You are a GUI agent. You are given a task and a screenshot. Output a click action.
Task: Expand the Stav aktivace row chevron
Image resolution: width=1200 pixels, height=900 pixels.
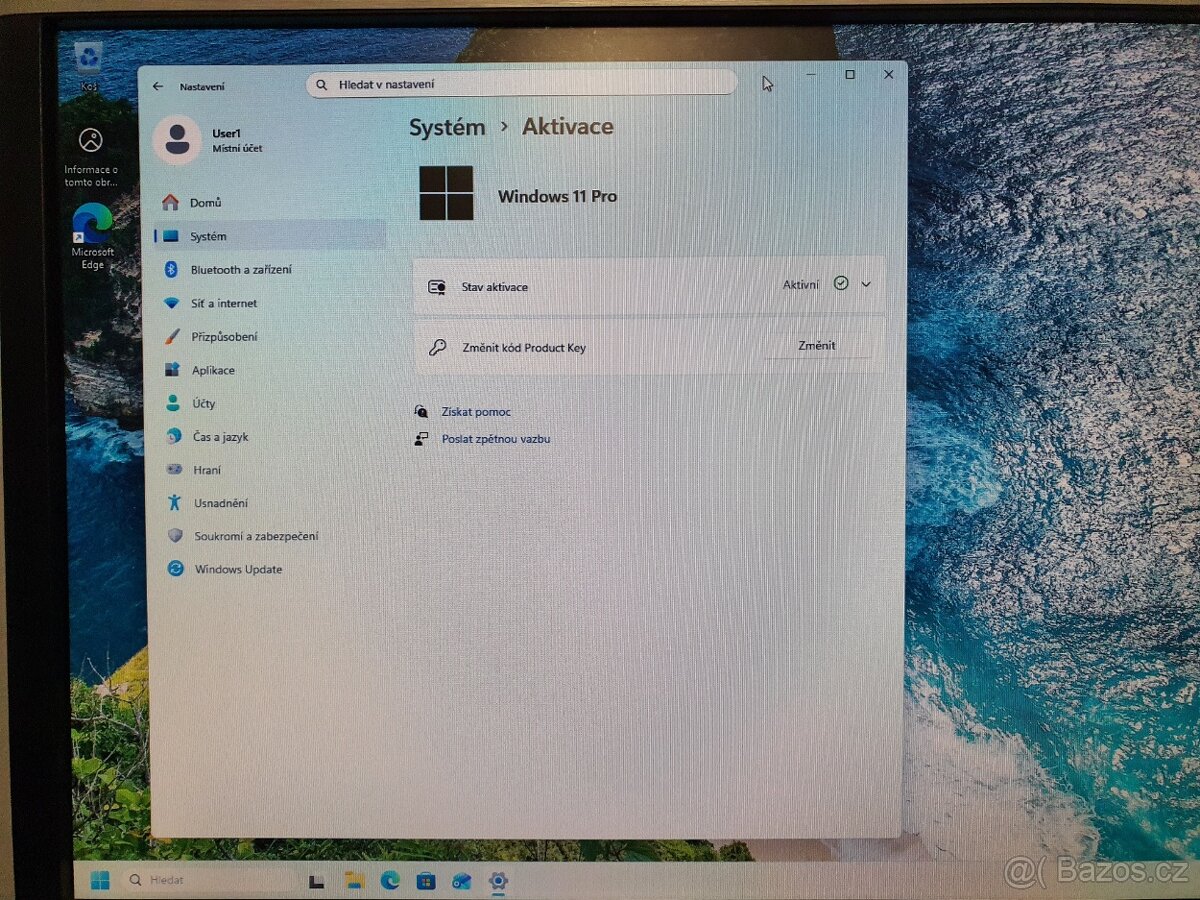click(866, 284)
